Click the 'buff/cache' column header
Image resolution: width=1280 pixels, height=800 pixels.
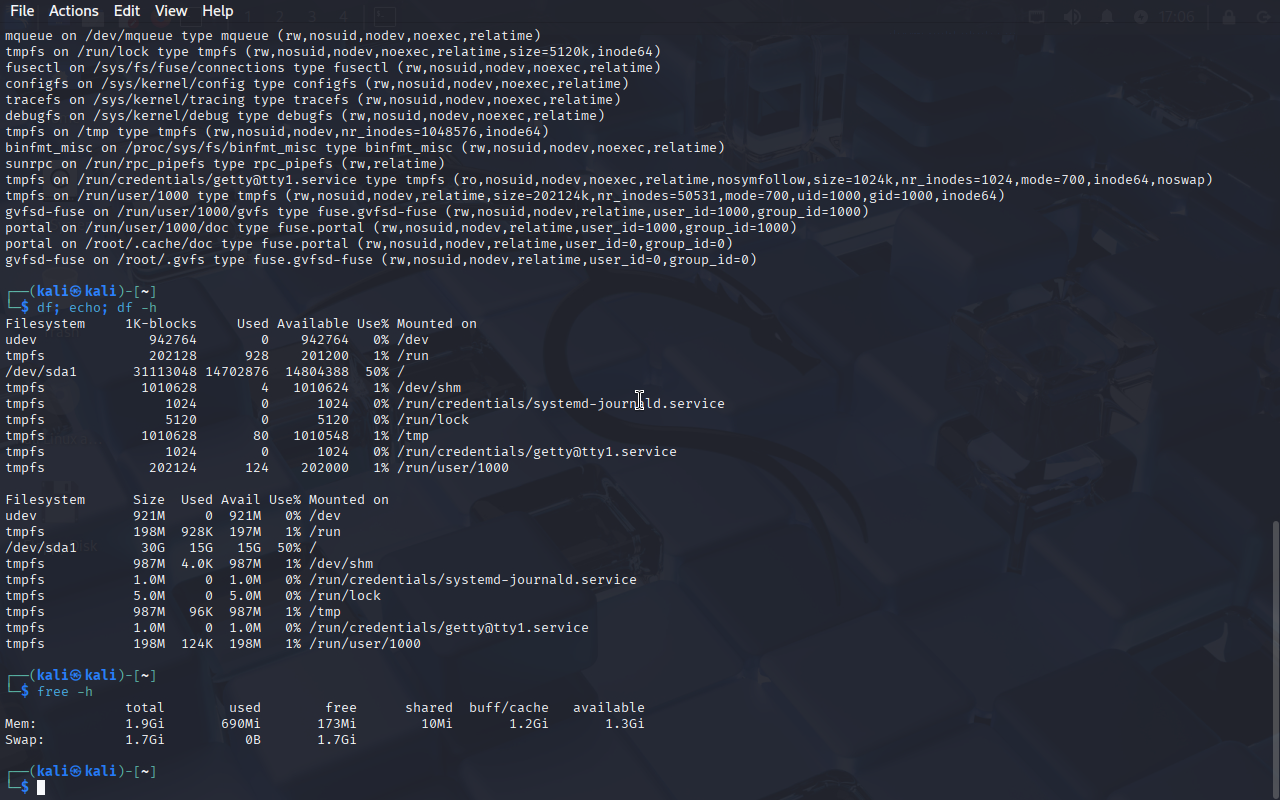coord(509,707)
